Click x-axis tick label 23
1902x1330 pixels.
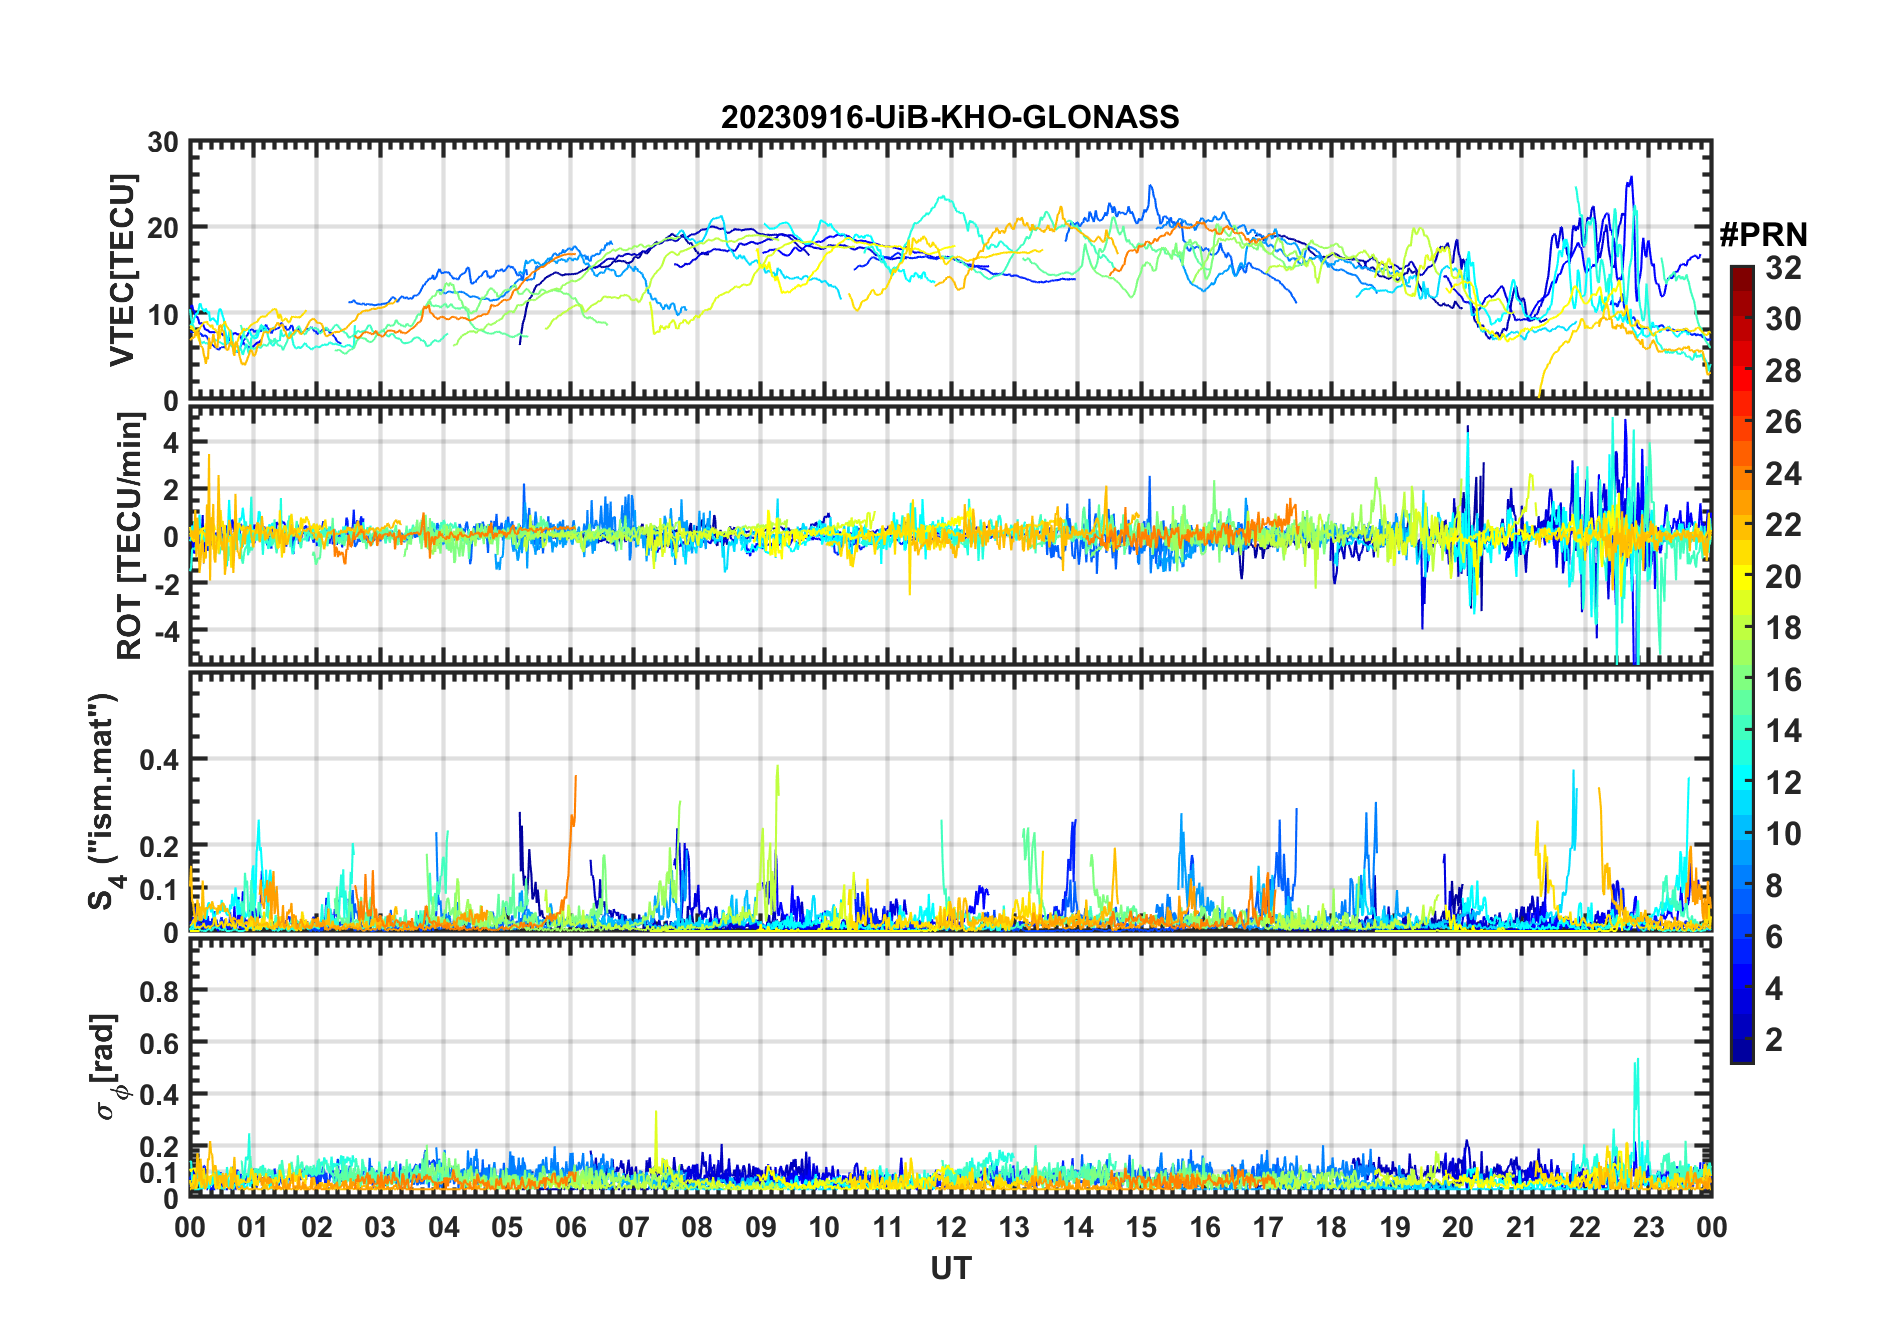[1648, 1227]
